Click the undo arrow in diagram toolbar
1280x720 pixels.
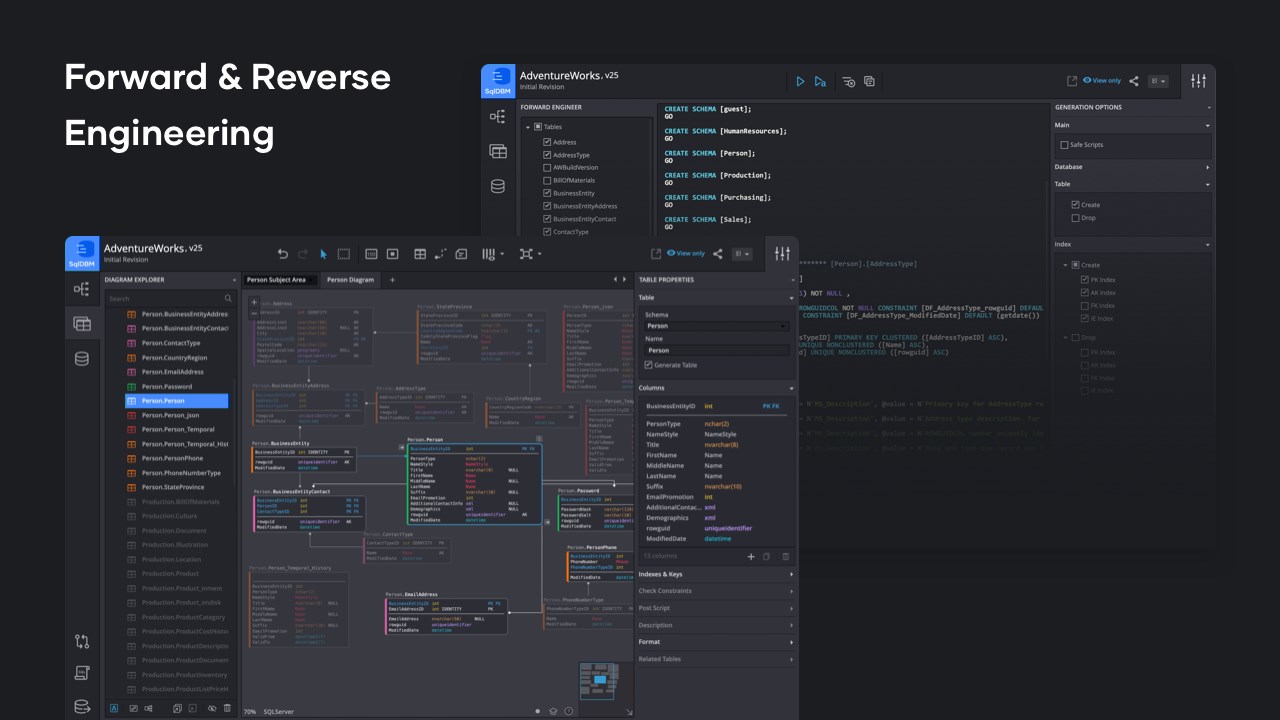[x=283, y=254]
